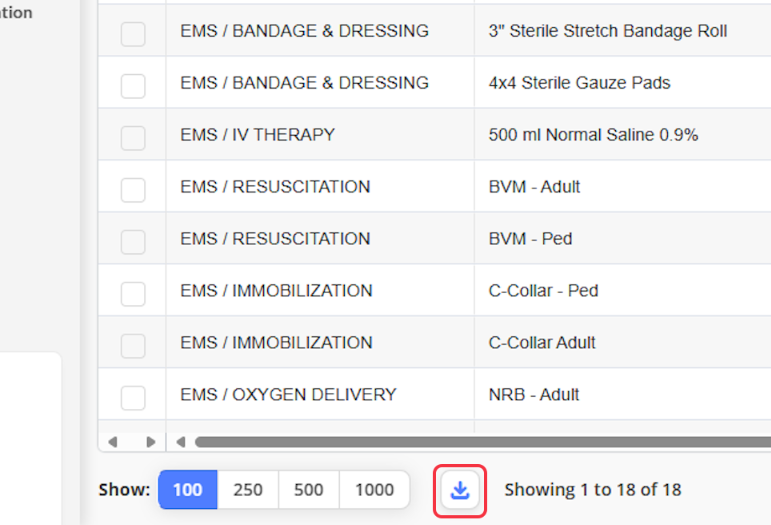Show 100 rows per page
Image resolution: width=771 pixels, height=525 pixels.
pyautogui.click(x=187, y=490)
